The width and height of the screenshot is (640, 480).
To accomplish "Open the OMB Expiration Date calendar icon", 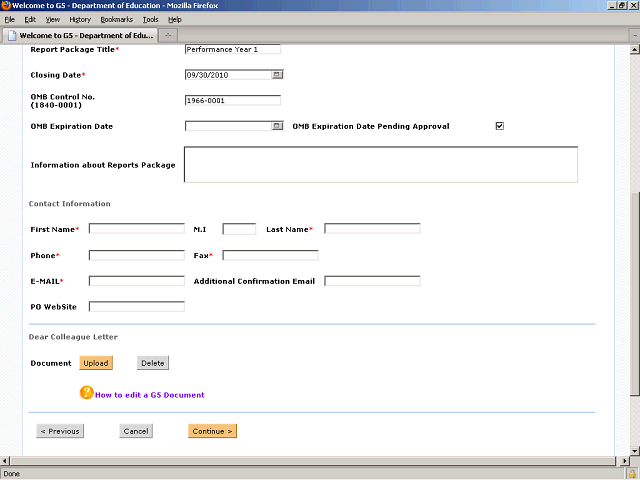I will tap(277, 126).
